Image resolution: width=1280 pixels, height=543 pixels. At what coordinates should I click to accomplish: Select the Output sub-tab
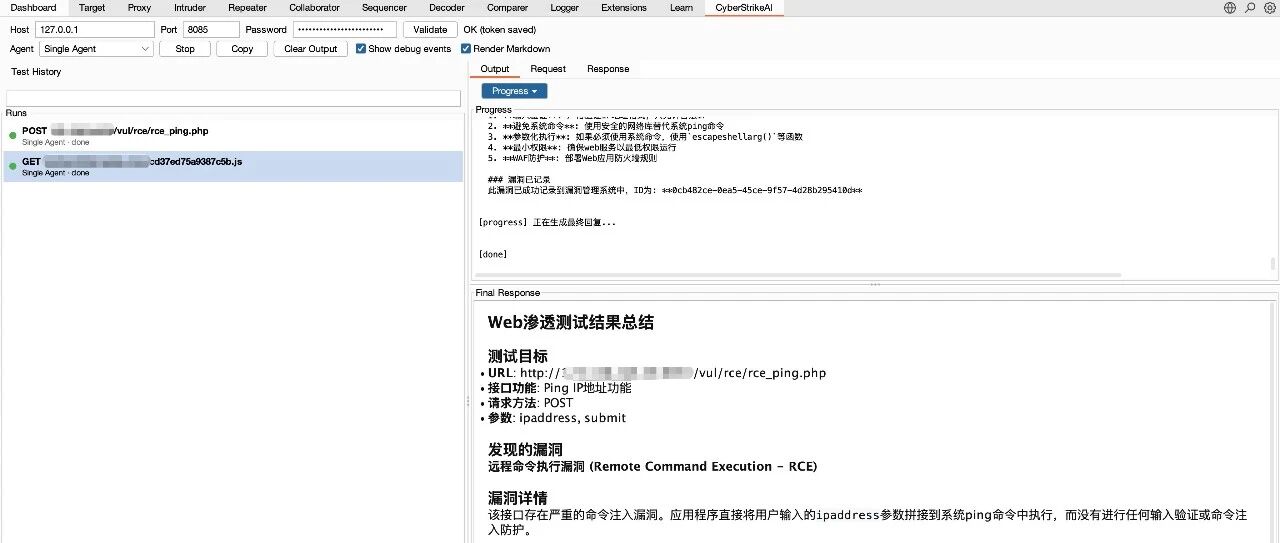pyautogui.click(x=495, y=69)
